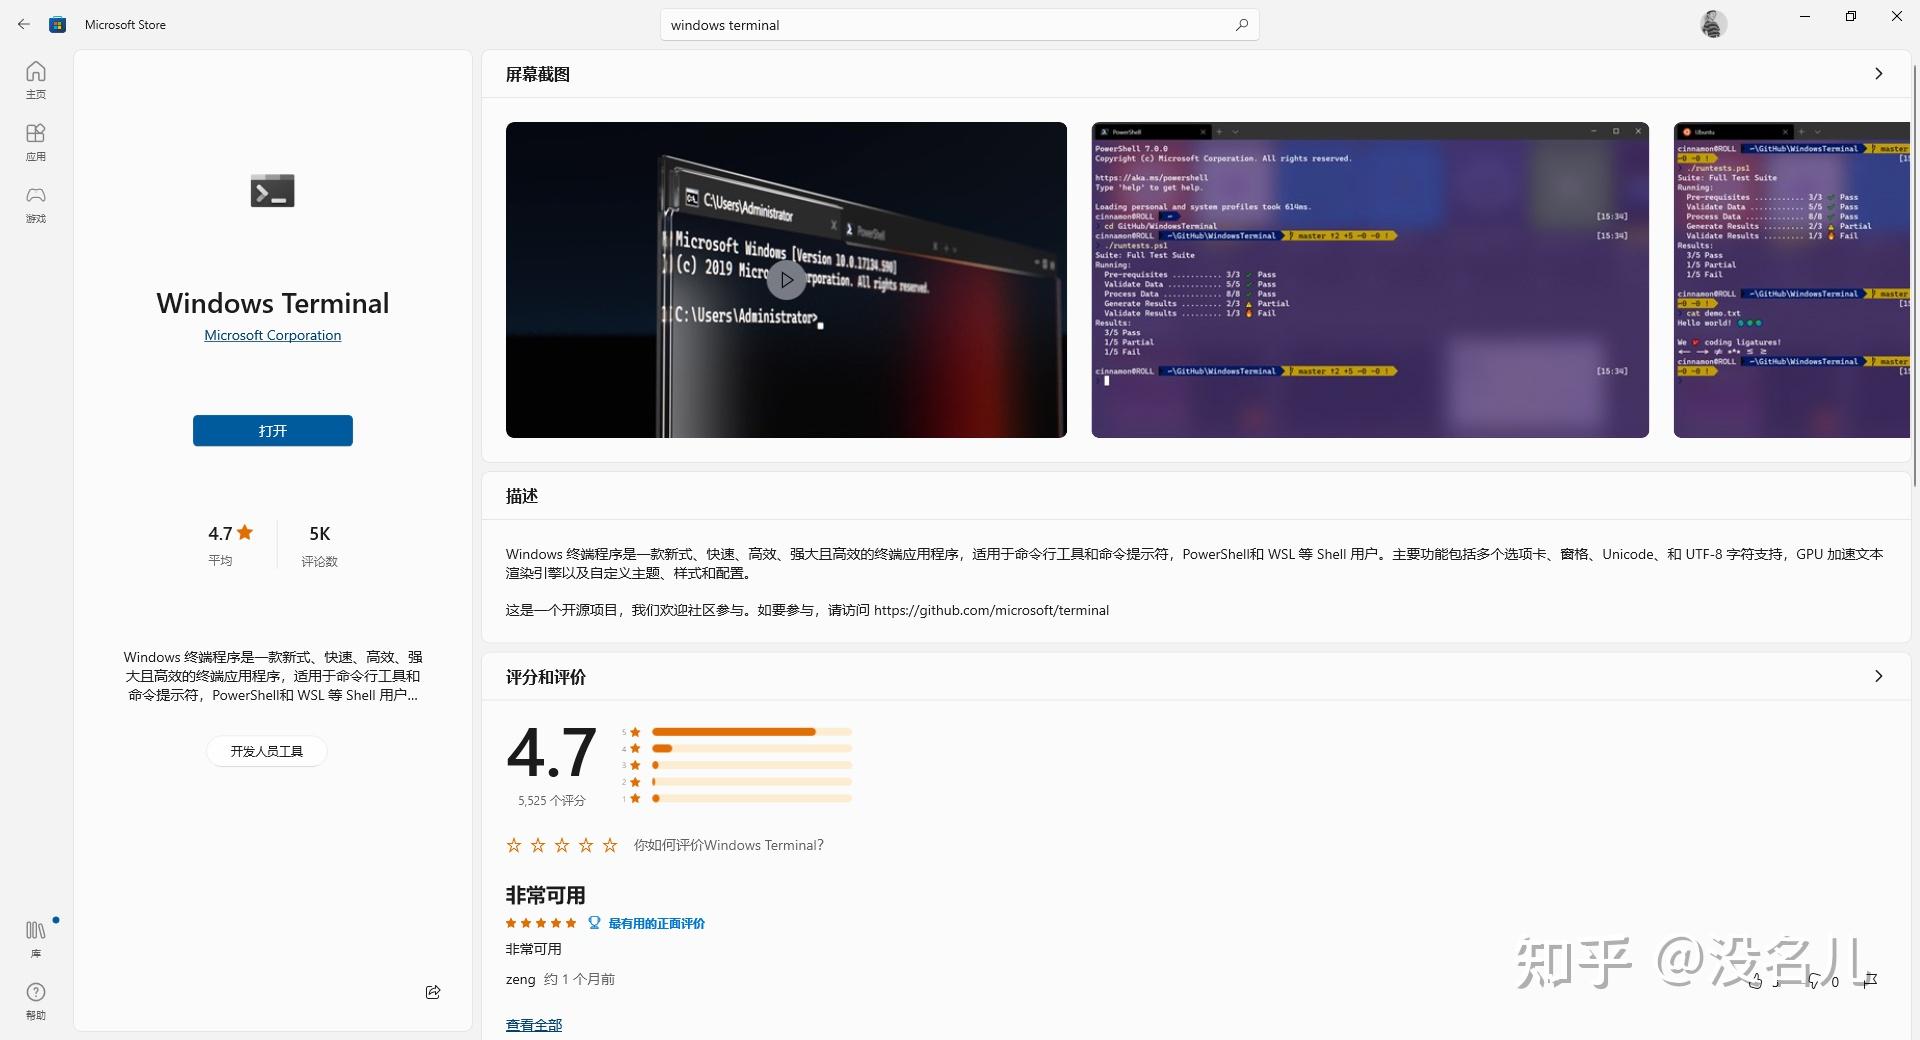Give a one-star rating for Windows Terminal
Screen dimensions: 1920x1040
tap(513, 845)
